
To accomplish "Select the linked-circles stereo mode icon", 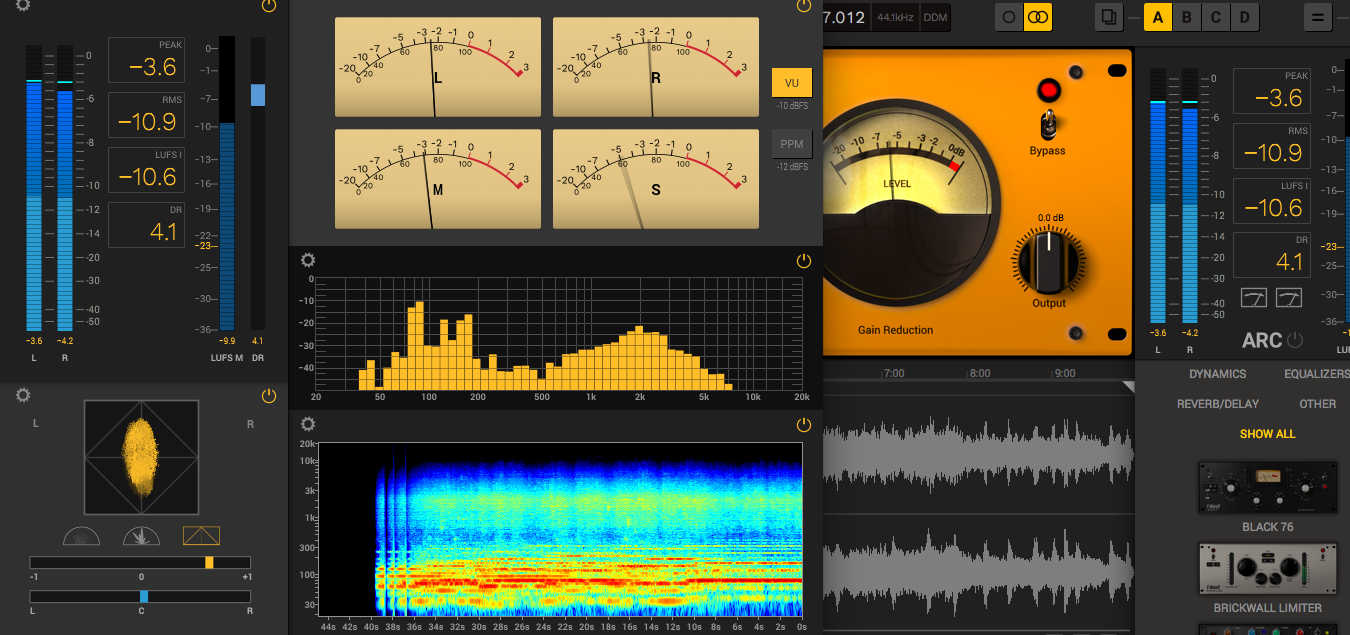I will click(x=1038, y=17).
